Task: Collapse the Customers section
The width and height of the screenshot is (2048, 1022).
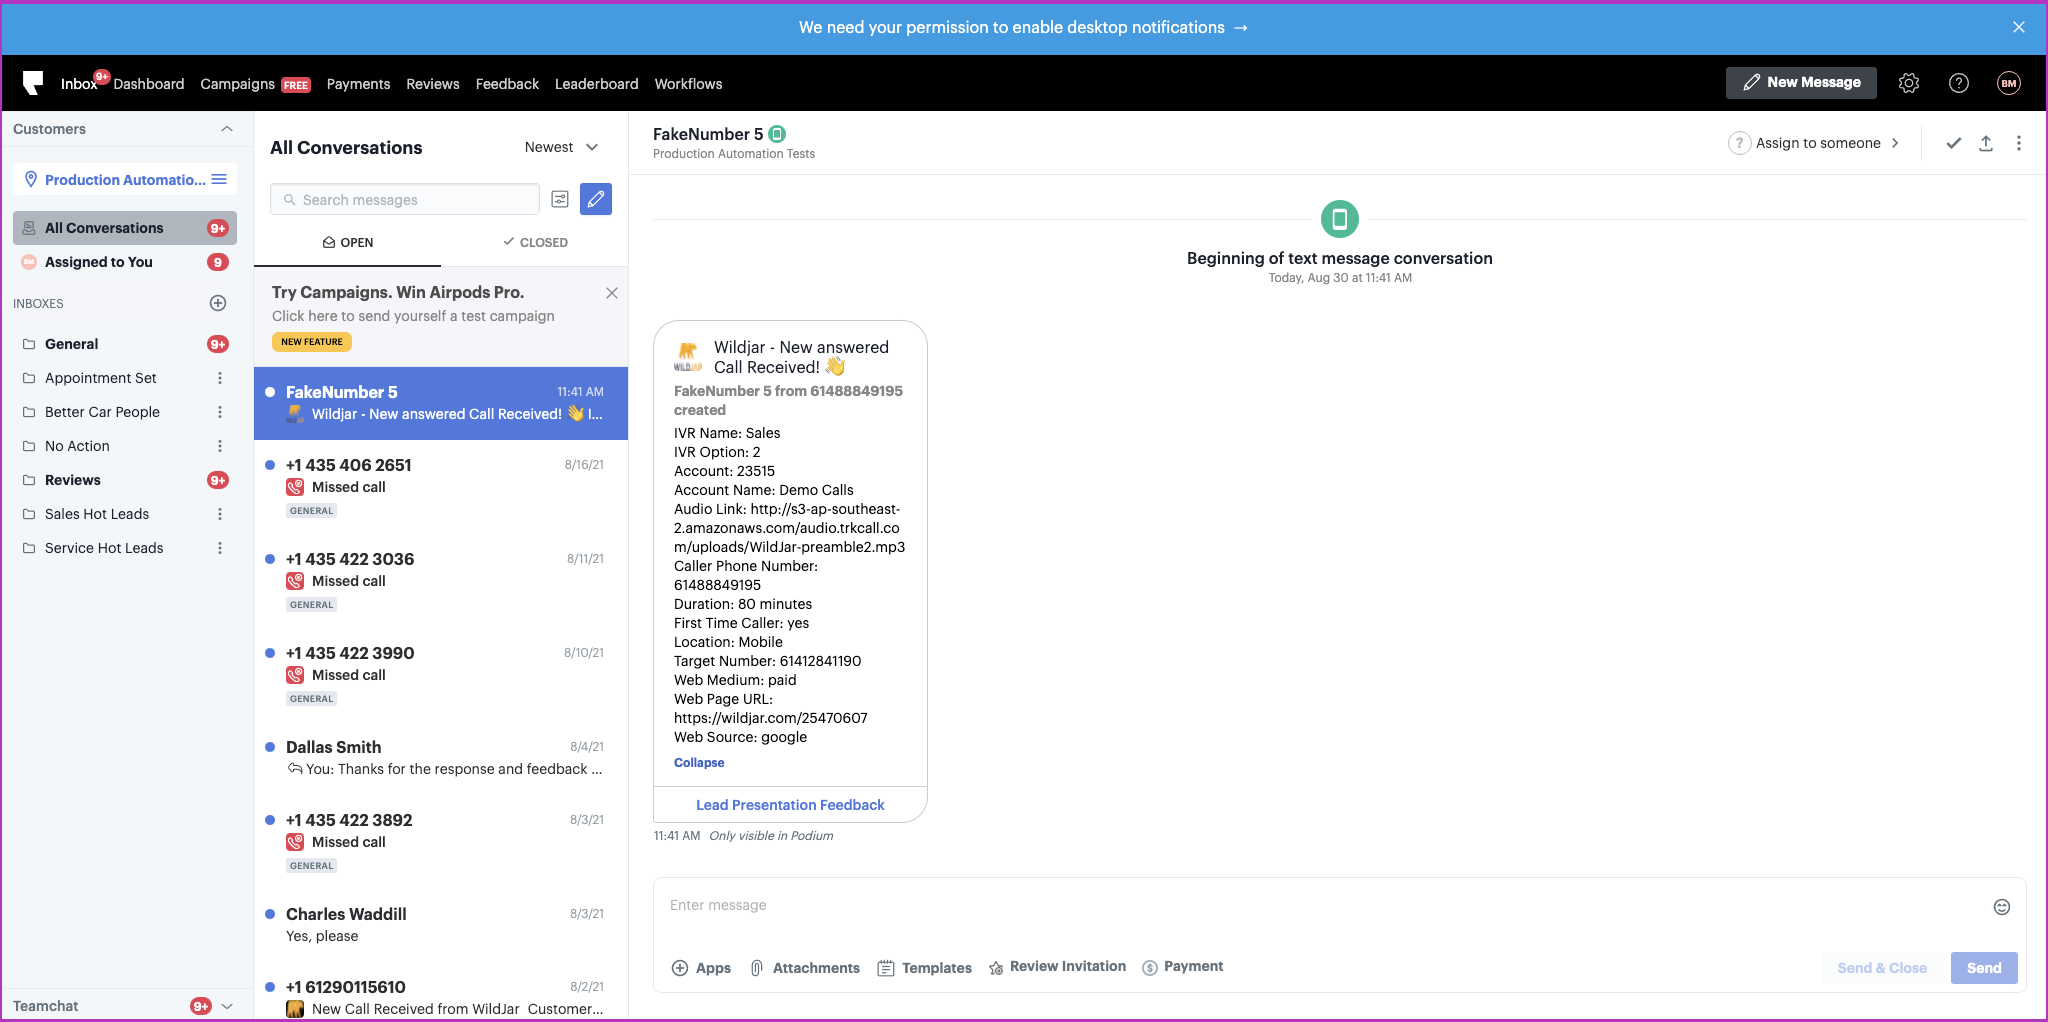Action: (x=227, y=129)
